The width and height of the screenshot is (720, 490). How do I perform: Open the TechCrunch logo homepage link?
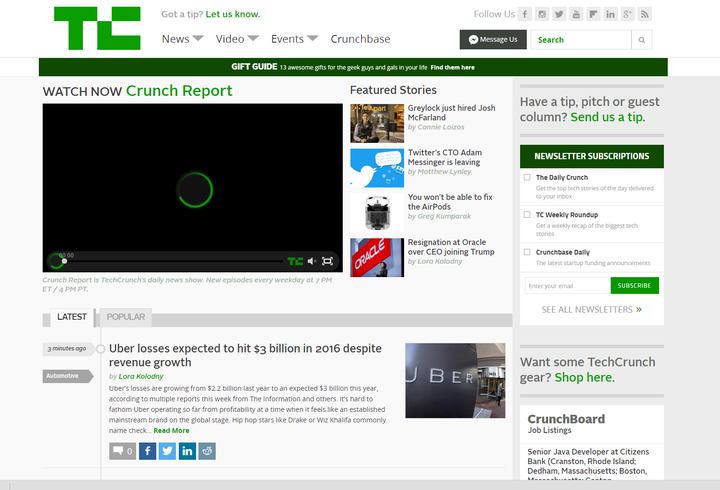coord(97,28)
